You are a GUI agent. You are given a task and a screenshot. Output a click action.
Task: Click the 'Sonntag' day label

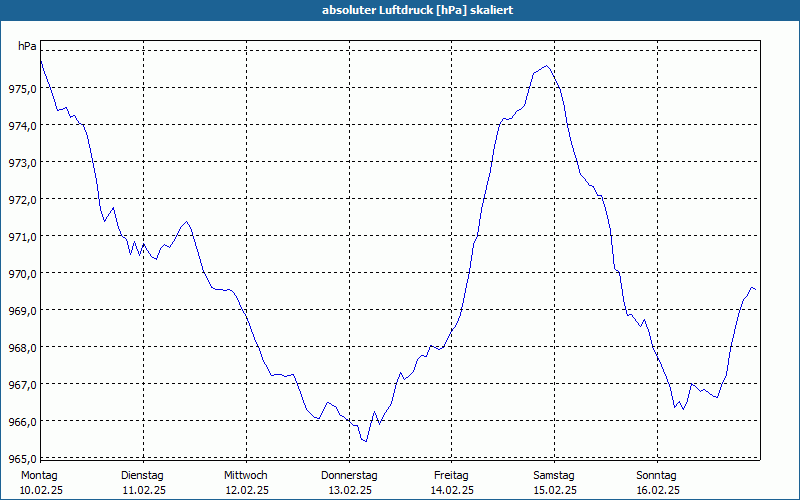[657, 476]
